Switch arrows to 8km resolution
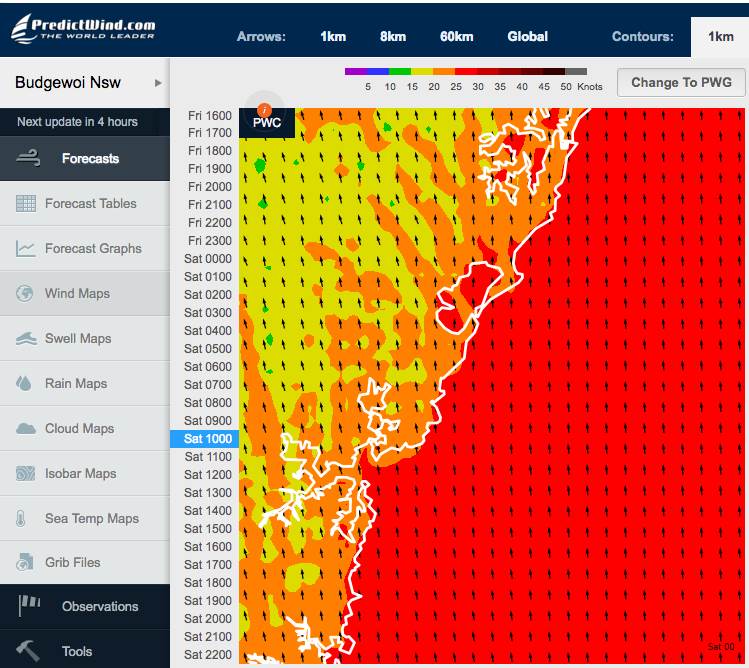This screenshot has width=749, height=668. click(x=393, y=37)
